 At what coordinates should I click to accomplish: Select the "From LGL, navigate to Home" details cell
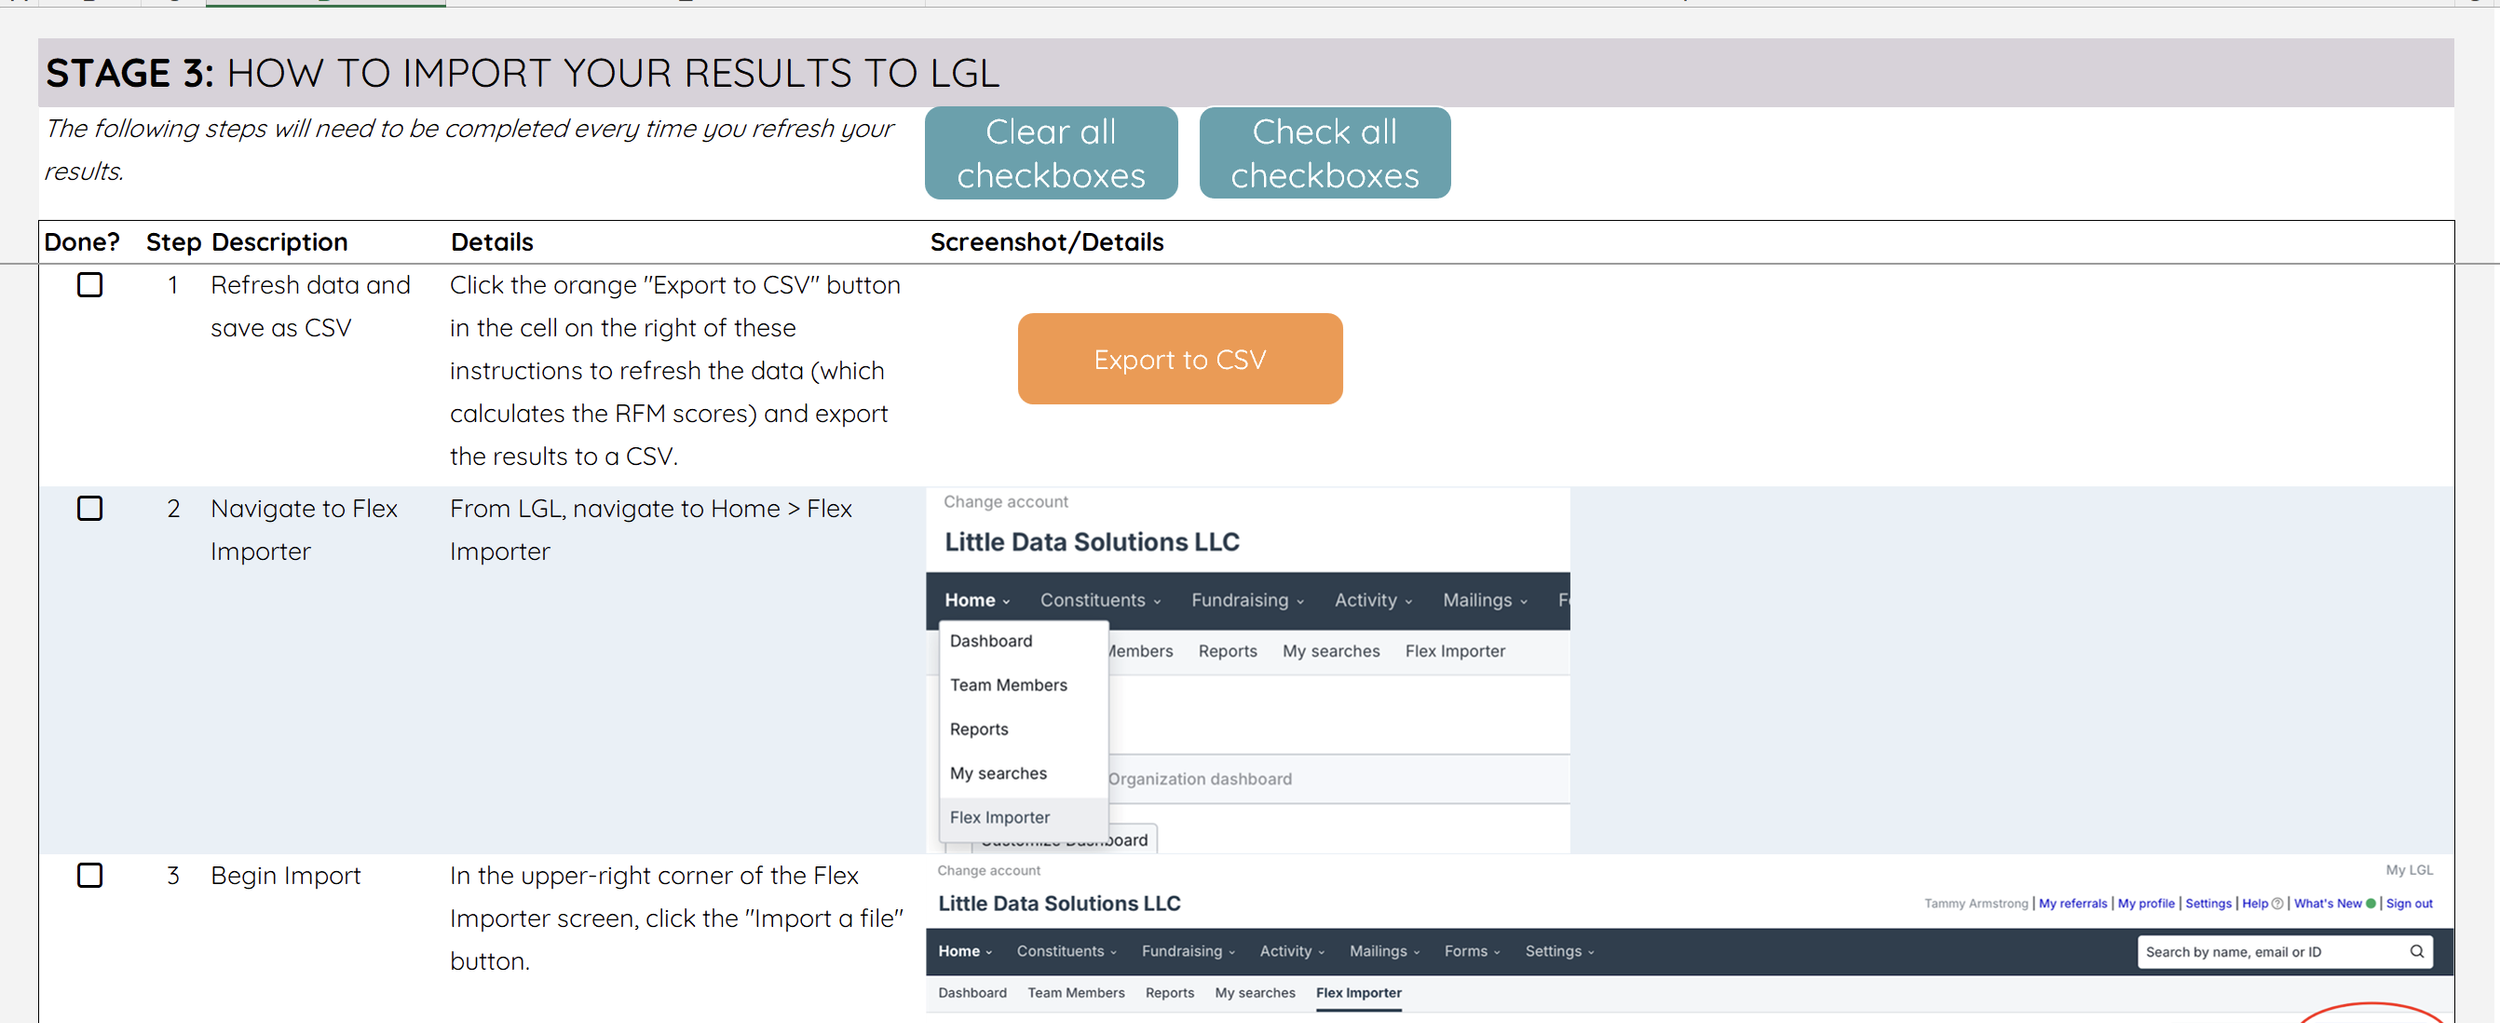(x=685, y=670)
